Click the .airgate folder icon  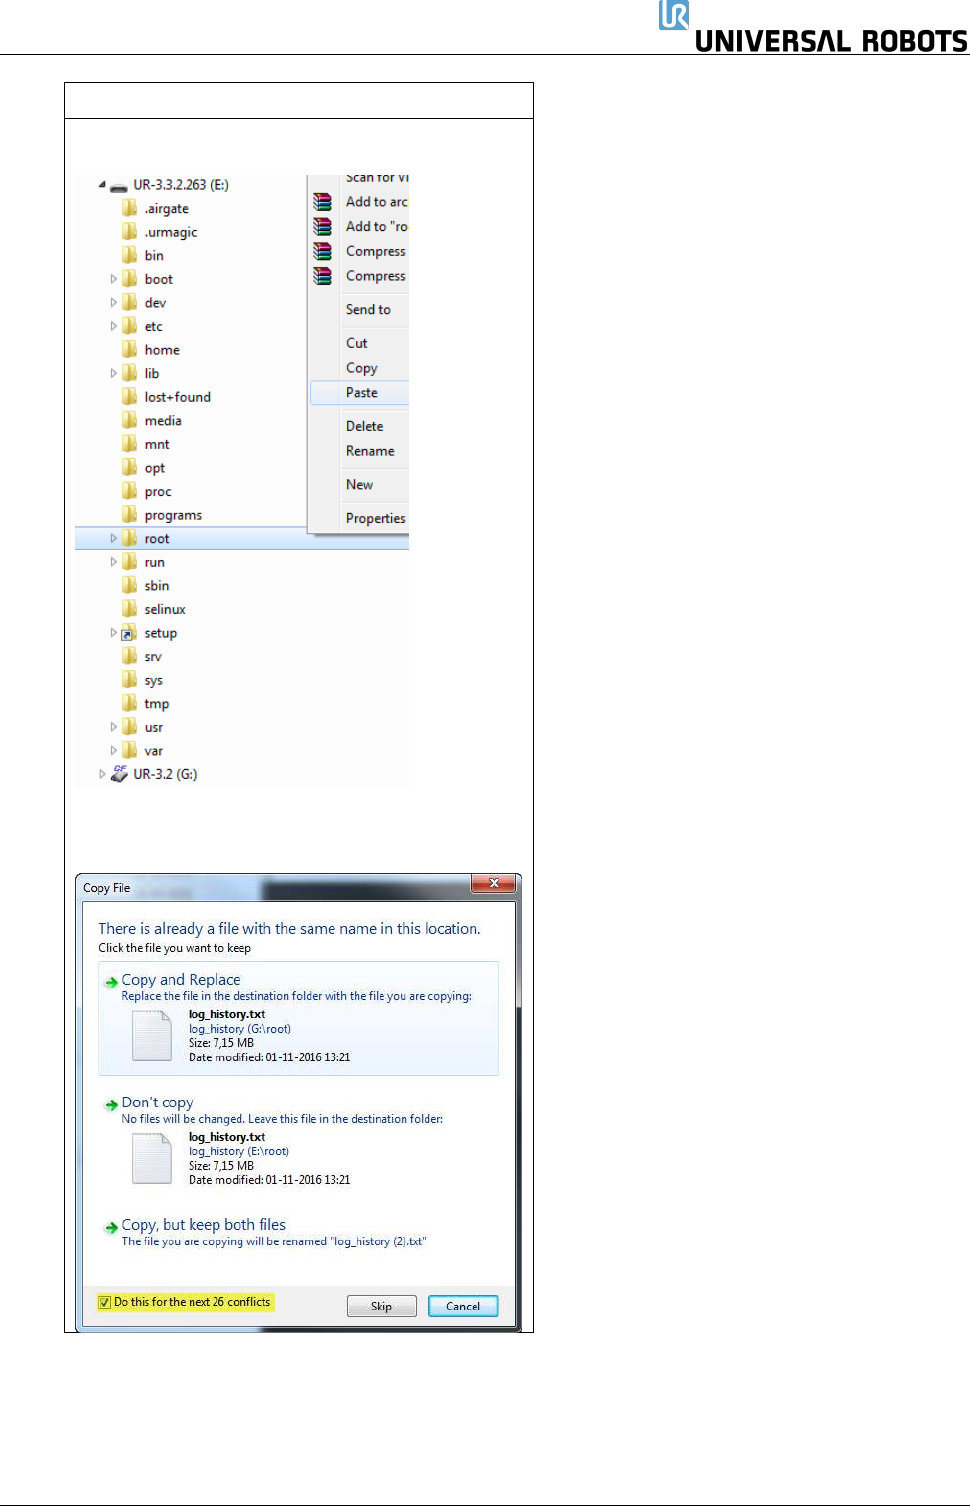130,208
